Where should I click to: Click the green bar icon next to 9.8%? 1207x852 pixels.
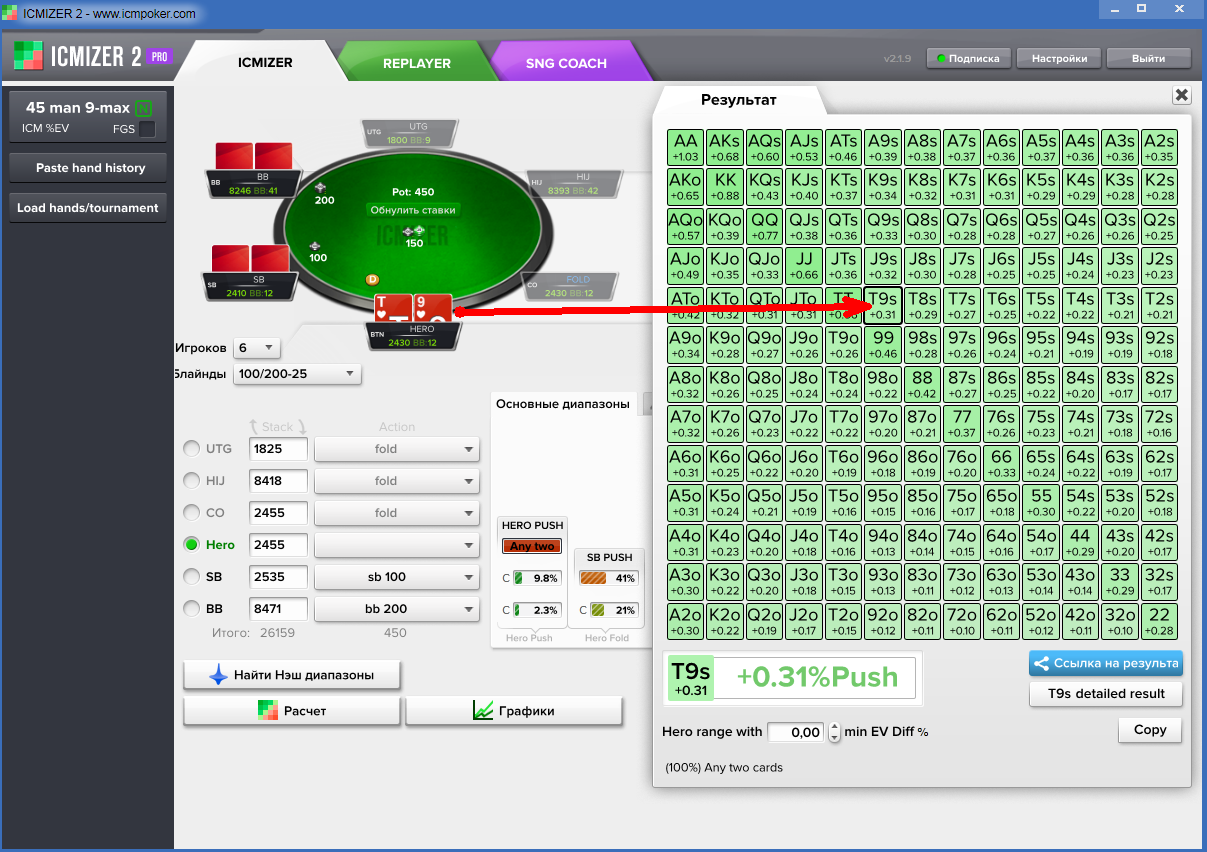click(519, 578)
